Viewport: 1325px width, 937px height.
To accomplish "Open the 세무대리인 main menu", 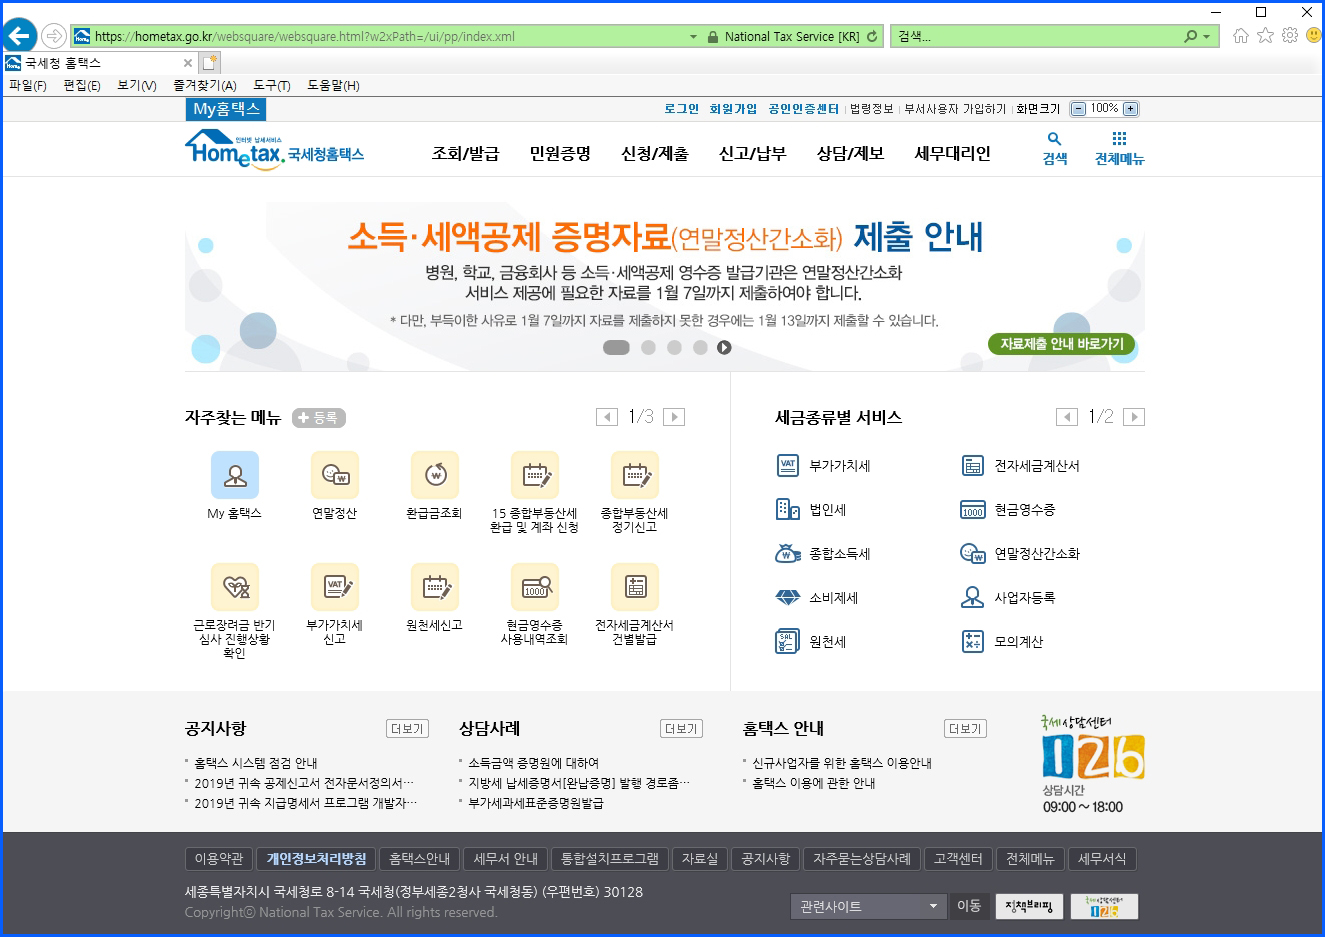I will click(x=952, y=153).
